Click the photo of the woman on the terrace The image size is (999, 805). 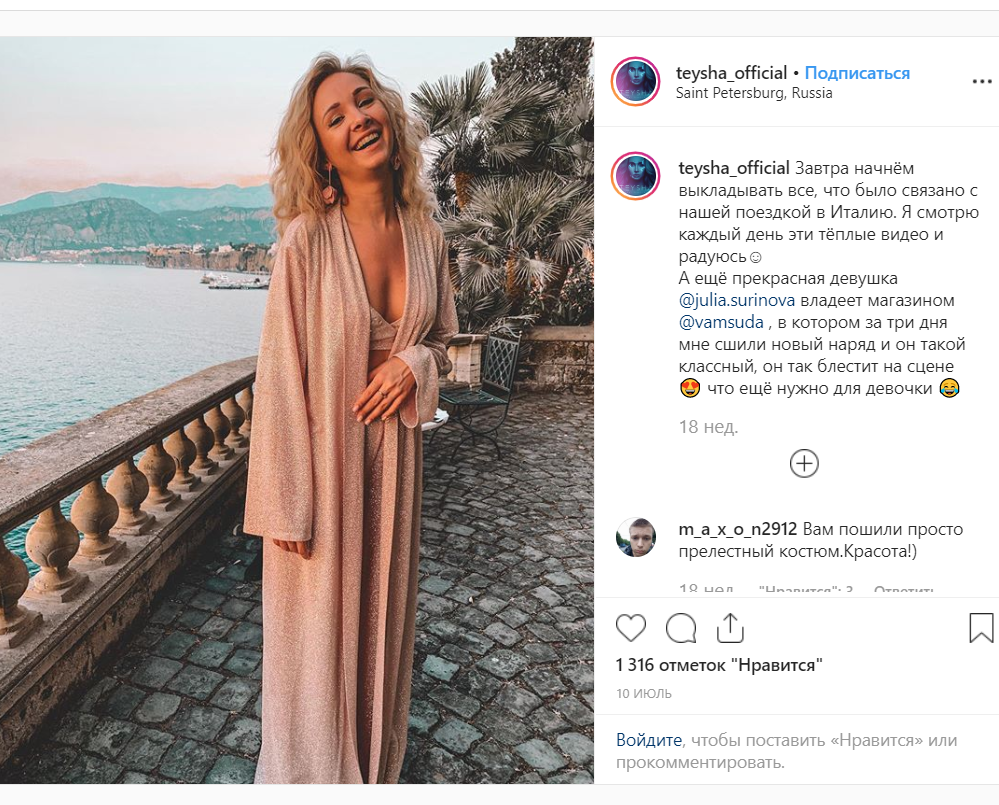click(297, 410)
